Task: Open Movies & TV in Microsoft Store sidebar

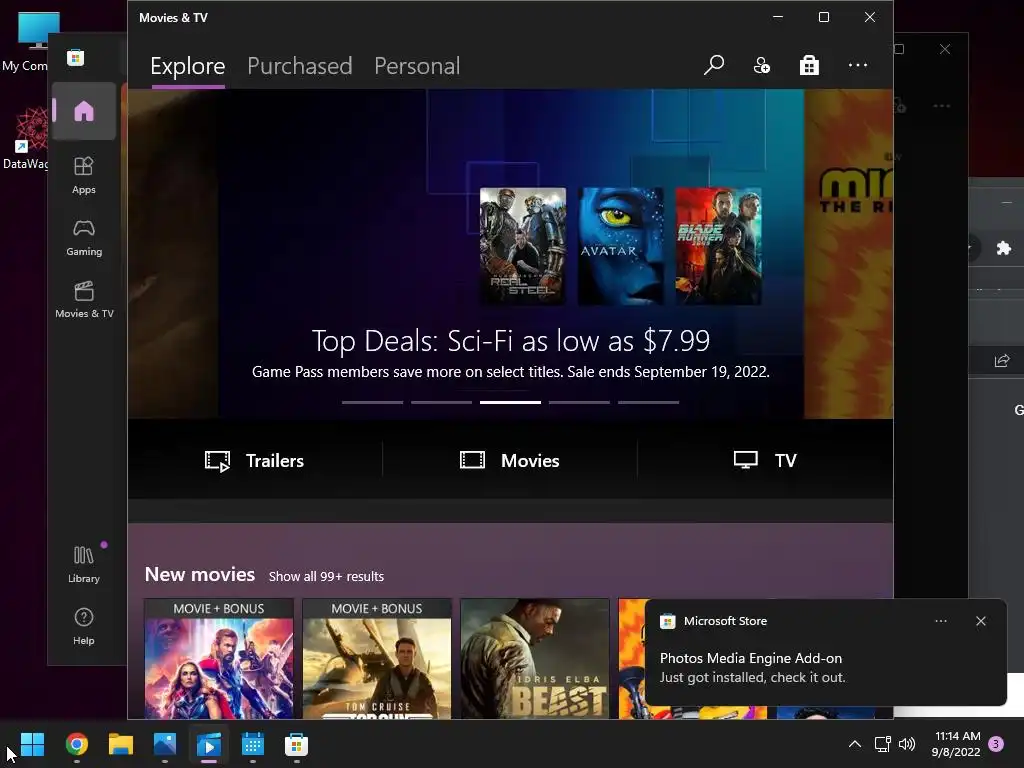Action: click(x=84, y=299)
